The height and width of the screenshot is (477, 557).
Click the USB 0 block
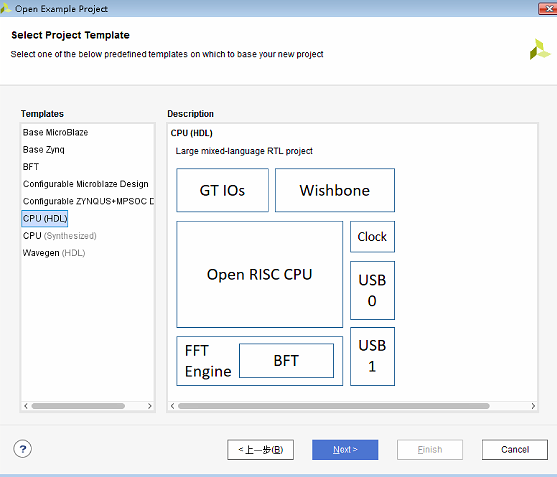tap(372, 291)
